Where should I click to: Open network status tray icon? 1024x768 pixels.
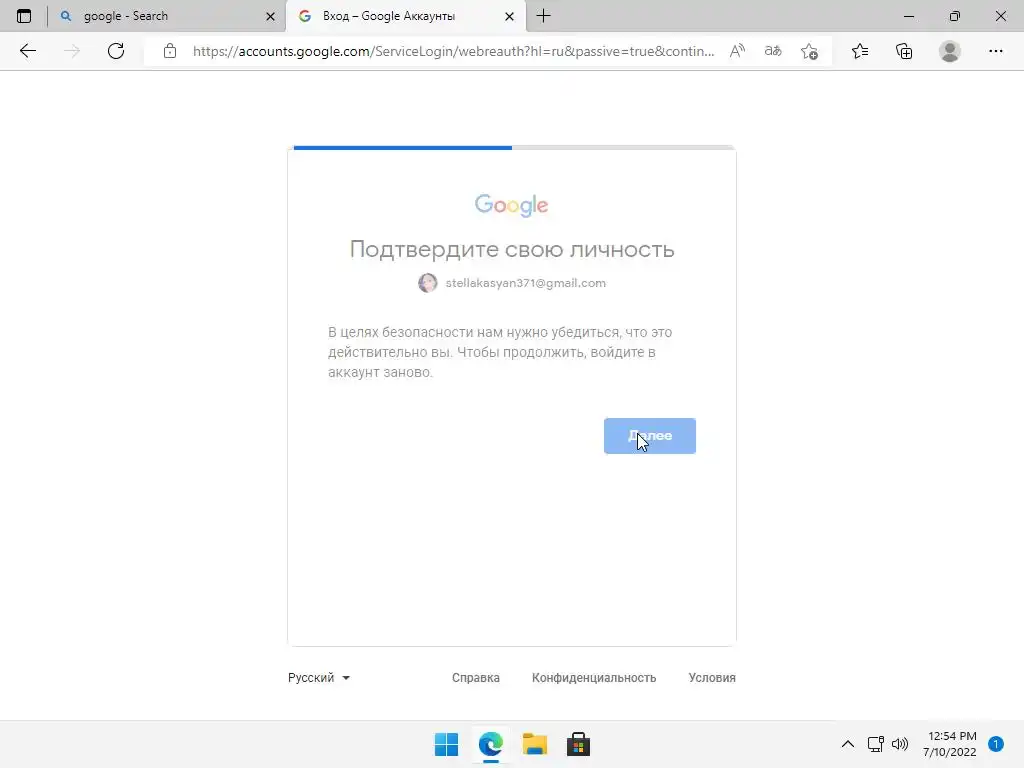point(875,744)
